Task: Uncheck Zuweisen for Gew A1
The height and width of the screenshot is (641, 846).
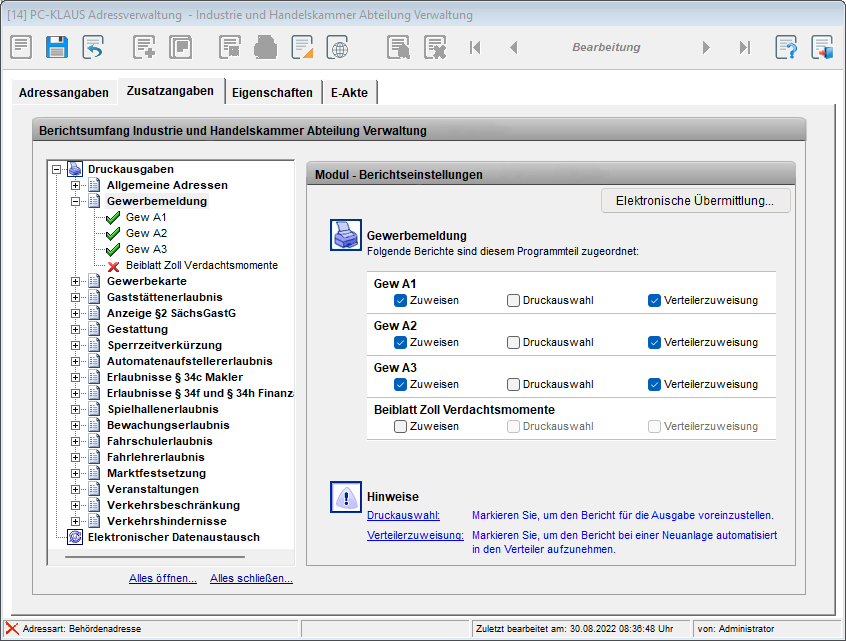Action: point(401,300)
